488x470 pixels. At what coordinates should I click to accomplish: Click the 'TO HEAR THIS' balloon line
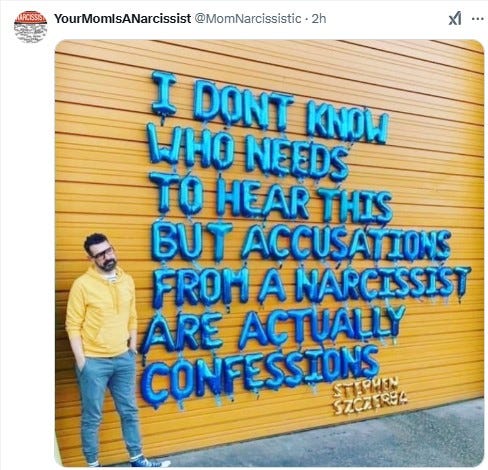point(270,197)
